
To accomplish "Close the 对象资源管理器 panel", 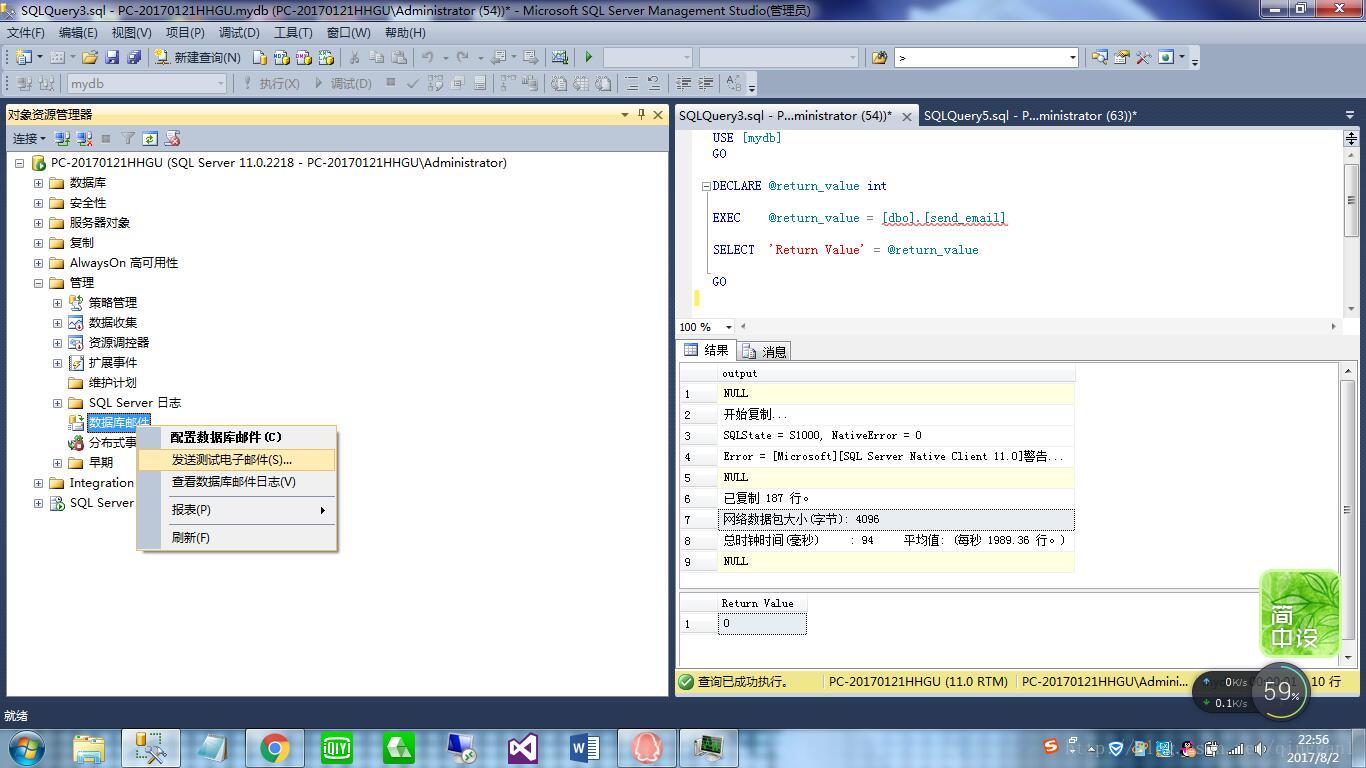I will 658,114.
